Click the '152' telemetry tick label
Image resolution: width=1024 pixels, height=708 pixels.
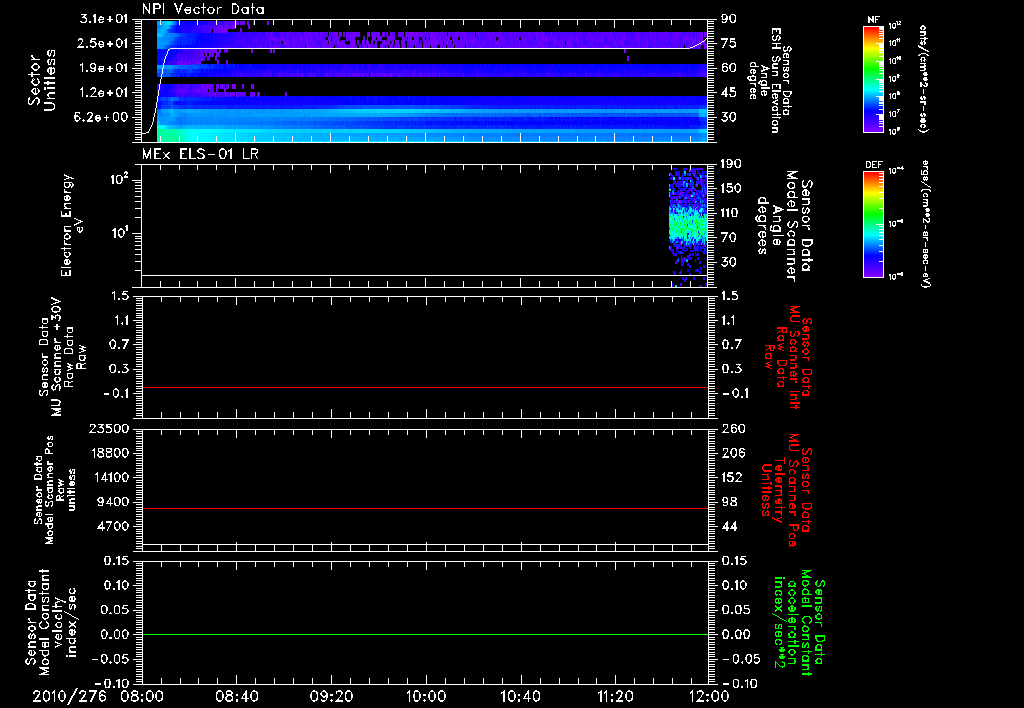coord(733,477)
